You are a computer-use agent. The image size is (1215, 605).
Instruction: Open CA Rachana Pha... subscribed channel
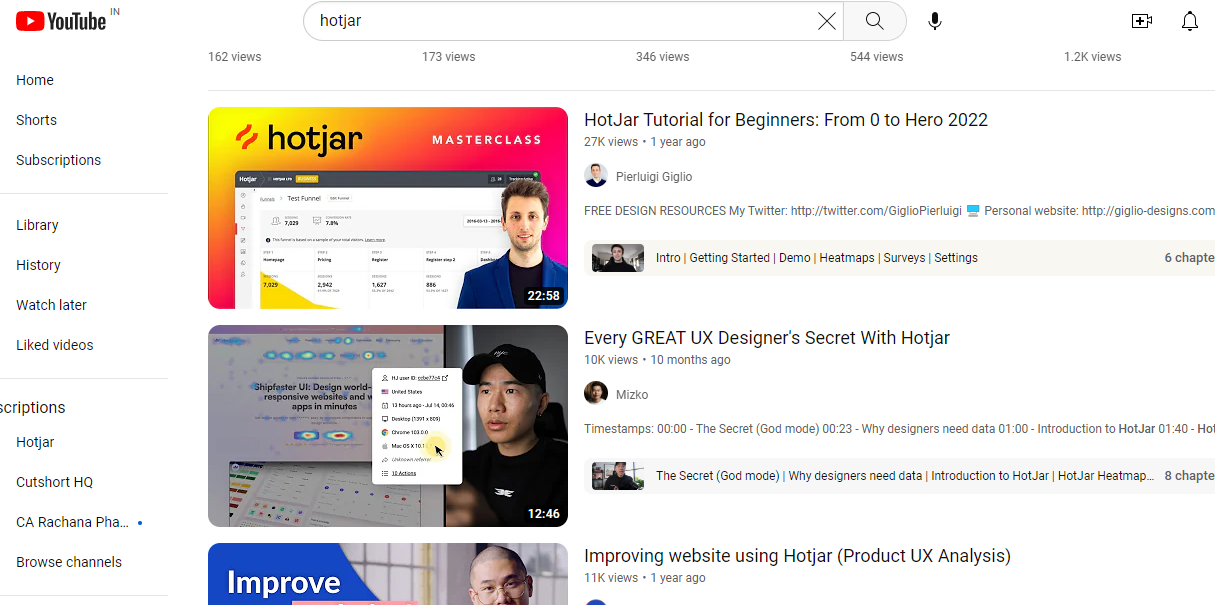(x=72, y=522)
